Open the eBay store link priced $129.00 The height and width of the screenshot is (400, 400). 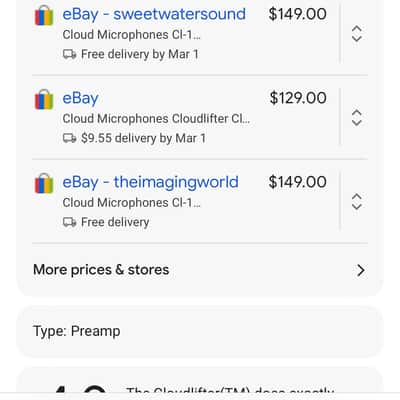[x=80, y=98]
